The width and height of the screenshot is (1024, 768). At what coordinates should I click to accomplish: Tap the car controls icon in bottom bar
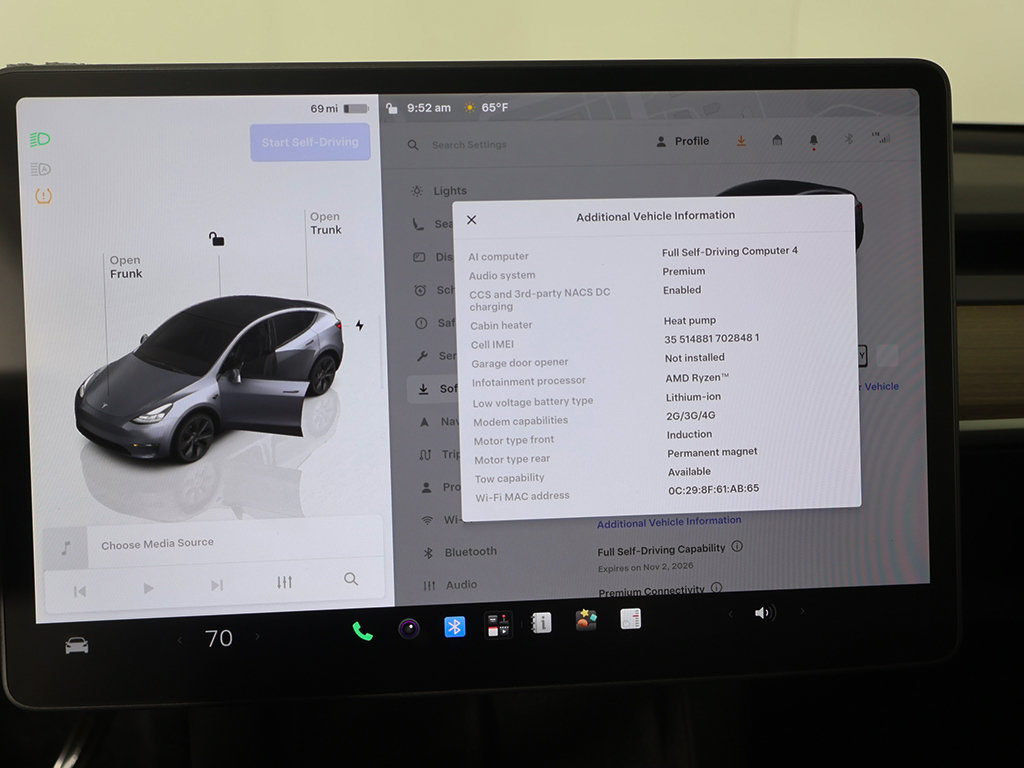click(76, 645)
